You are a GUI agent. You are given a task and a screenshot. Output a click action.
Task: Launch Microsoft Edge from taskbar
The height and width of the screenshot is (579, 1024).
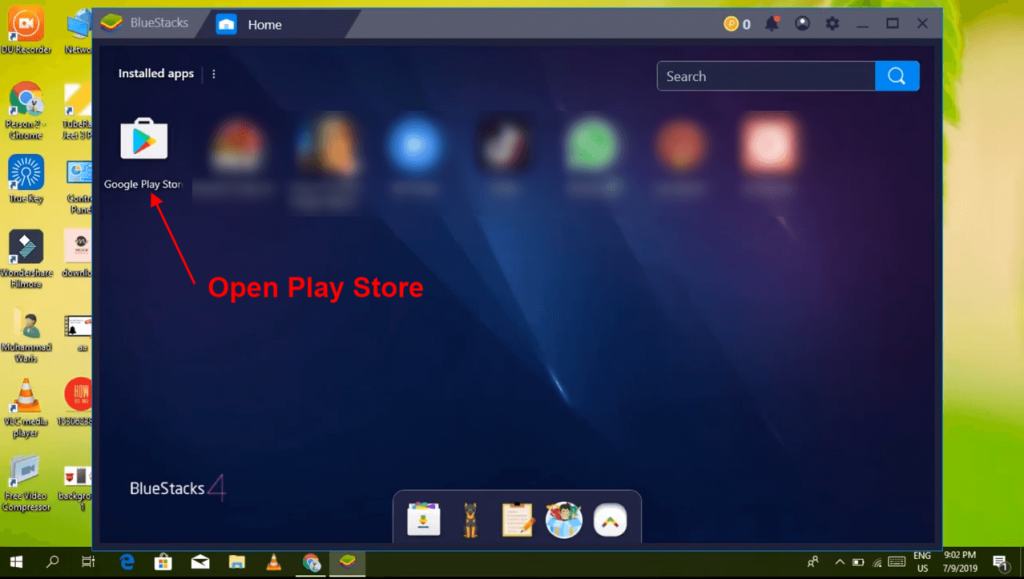click(127, 562)
